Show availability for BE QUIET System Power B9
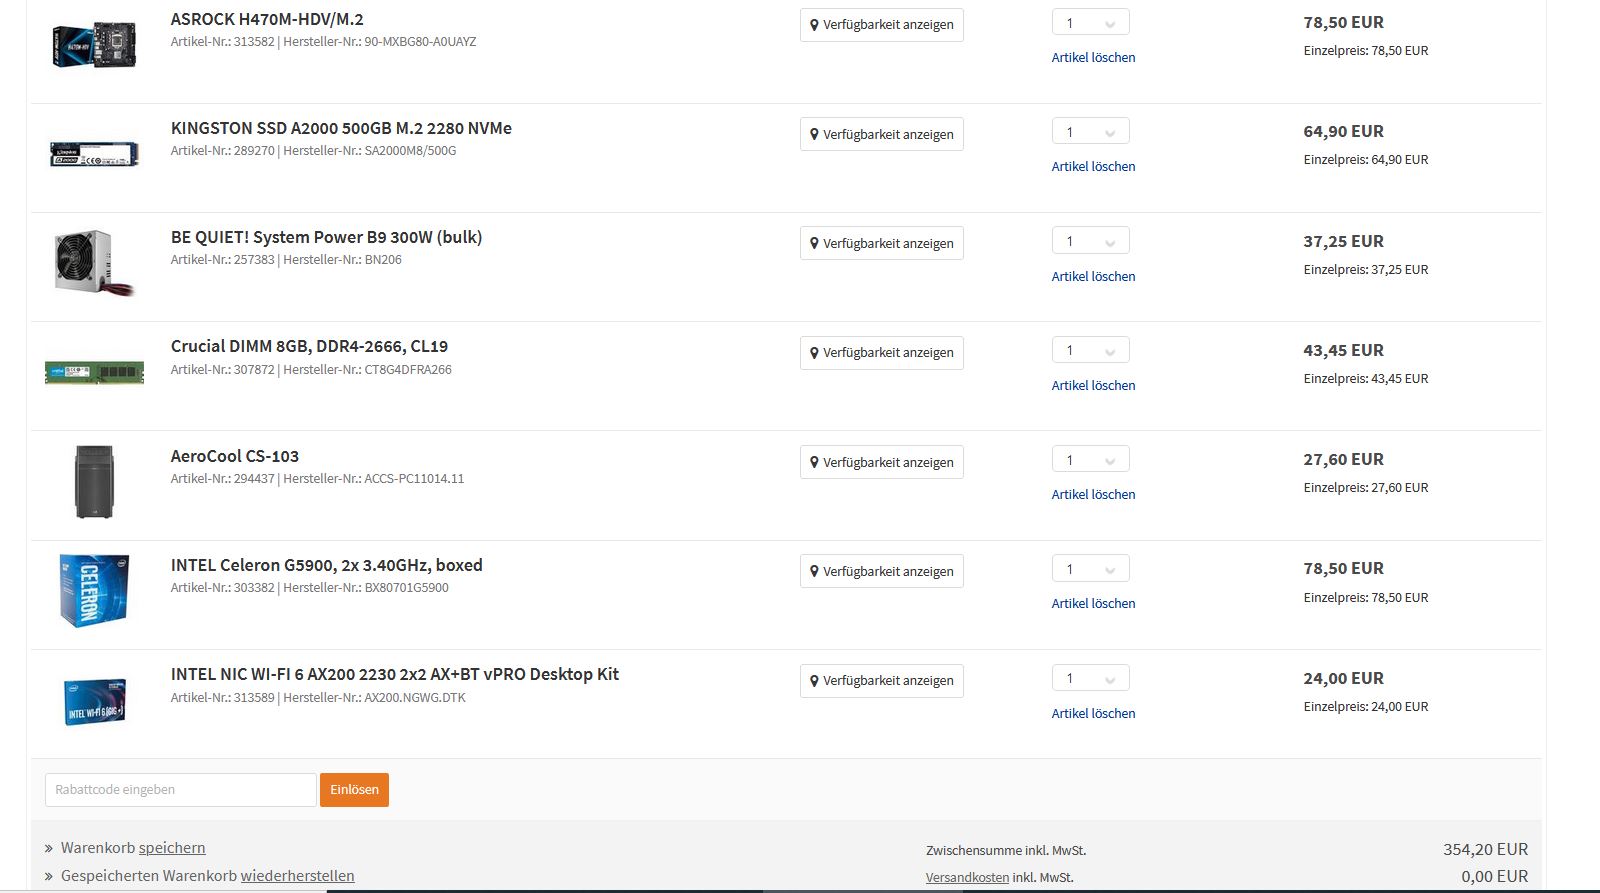The image size is (1600, 893). click(881, 243)
